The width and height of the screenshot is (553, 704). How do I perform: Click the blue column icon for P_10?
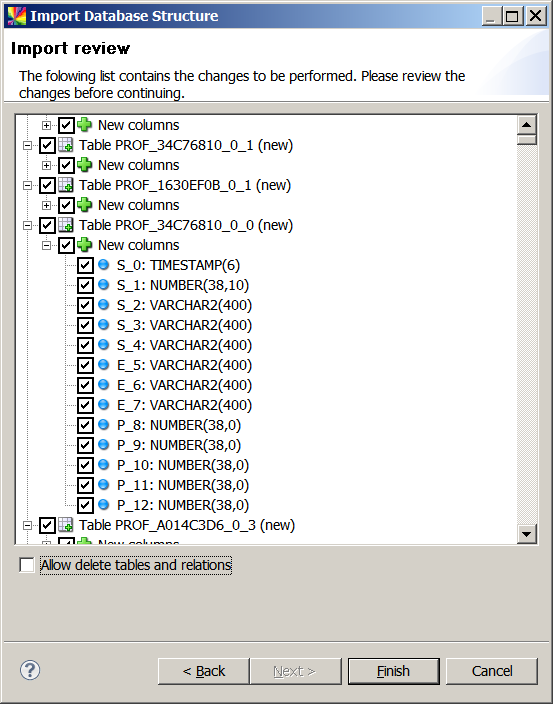pyautogui.click(x=104, y=464)
